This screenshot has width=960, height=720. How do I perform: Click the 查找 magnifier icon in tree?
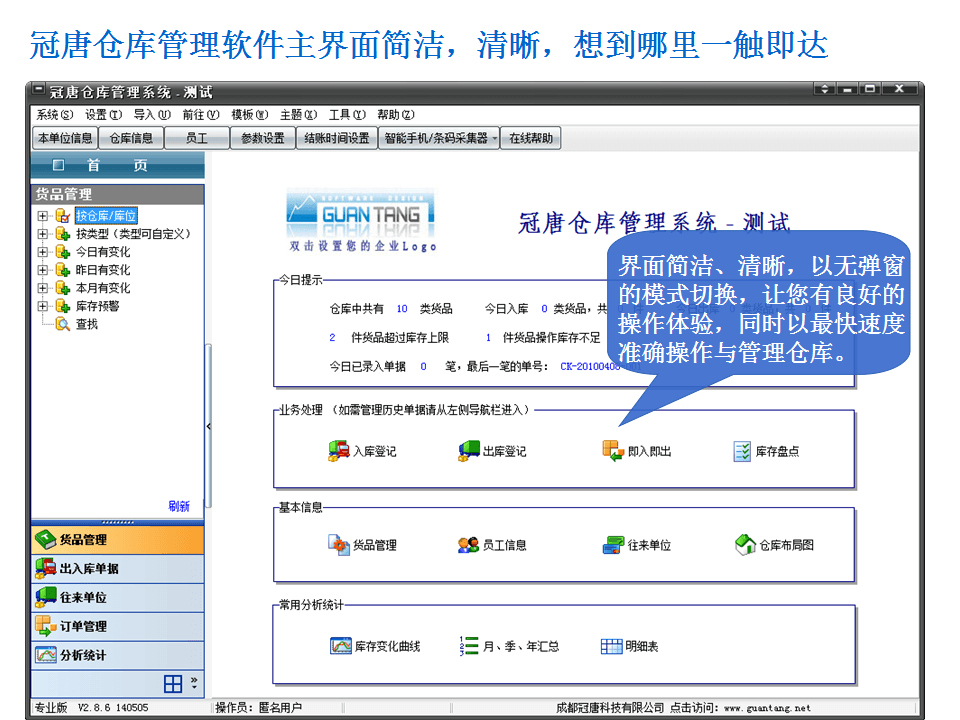point(62,324)
